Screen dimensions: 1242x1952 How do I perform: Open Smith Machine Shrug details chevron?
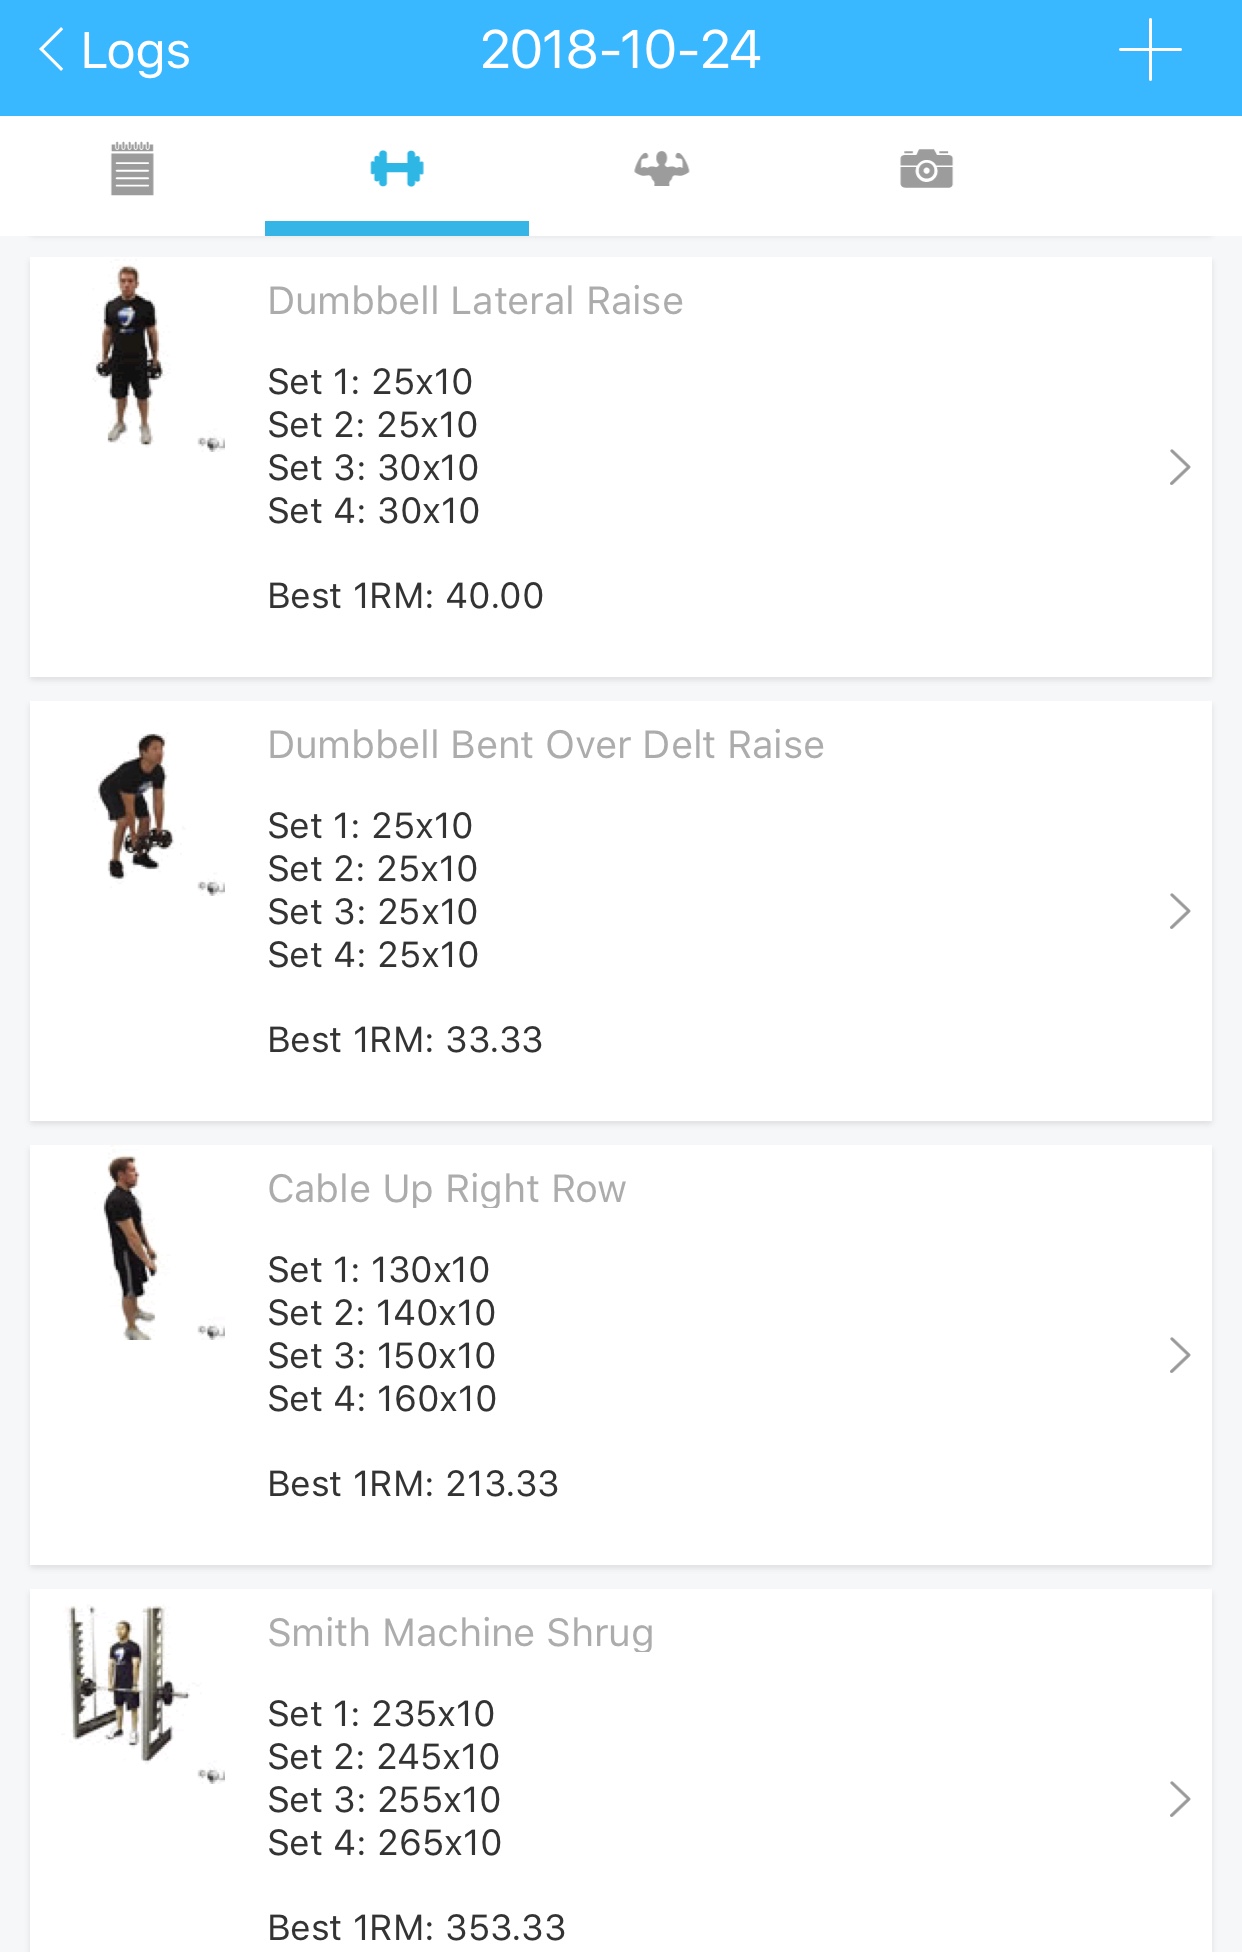(x=1180, y=1799)
